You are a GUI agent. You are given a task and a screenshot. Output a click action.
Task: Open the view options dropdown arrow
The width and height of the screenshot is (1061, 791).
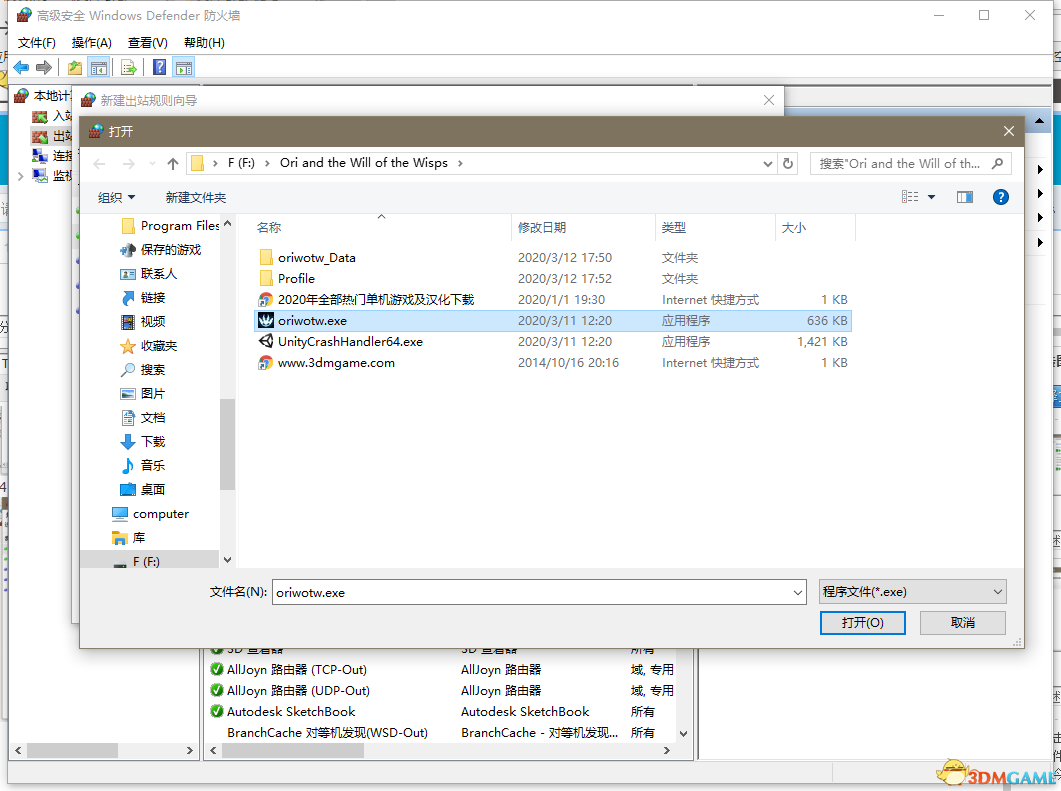click(931, 197)
